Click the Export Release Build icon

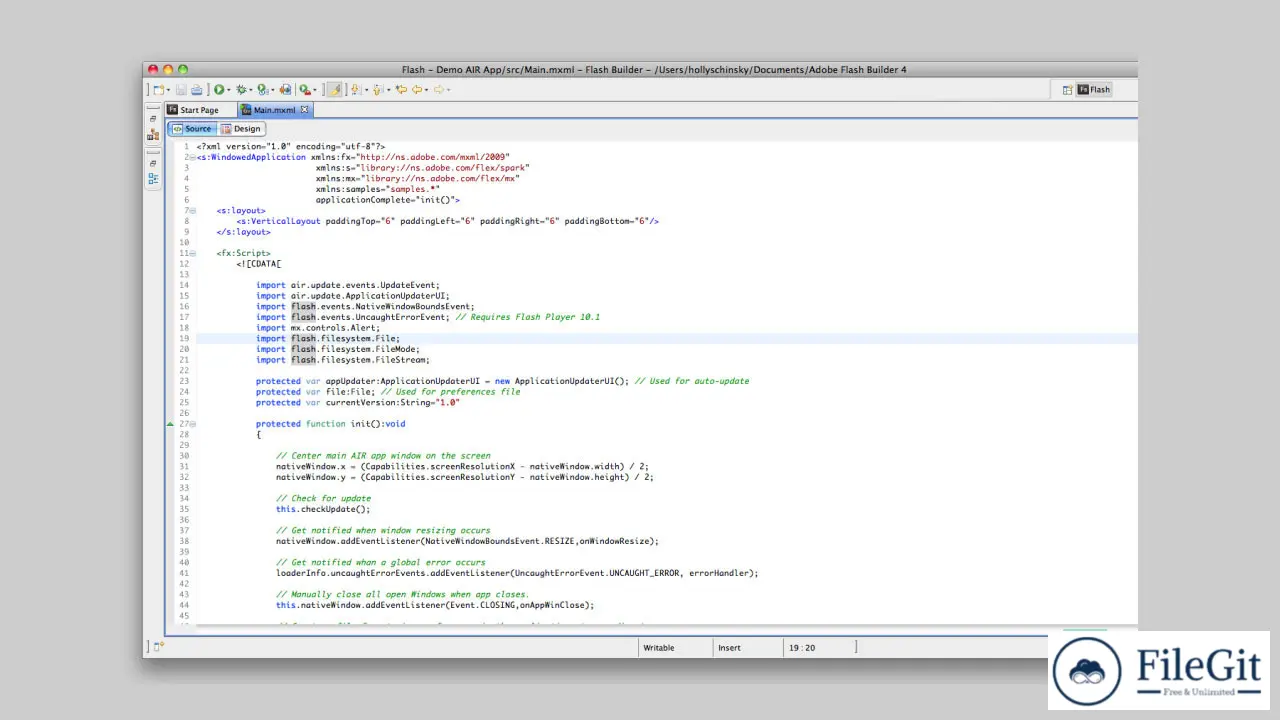coord(285,90)
